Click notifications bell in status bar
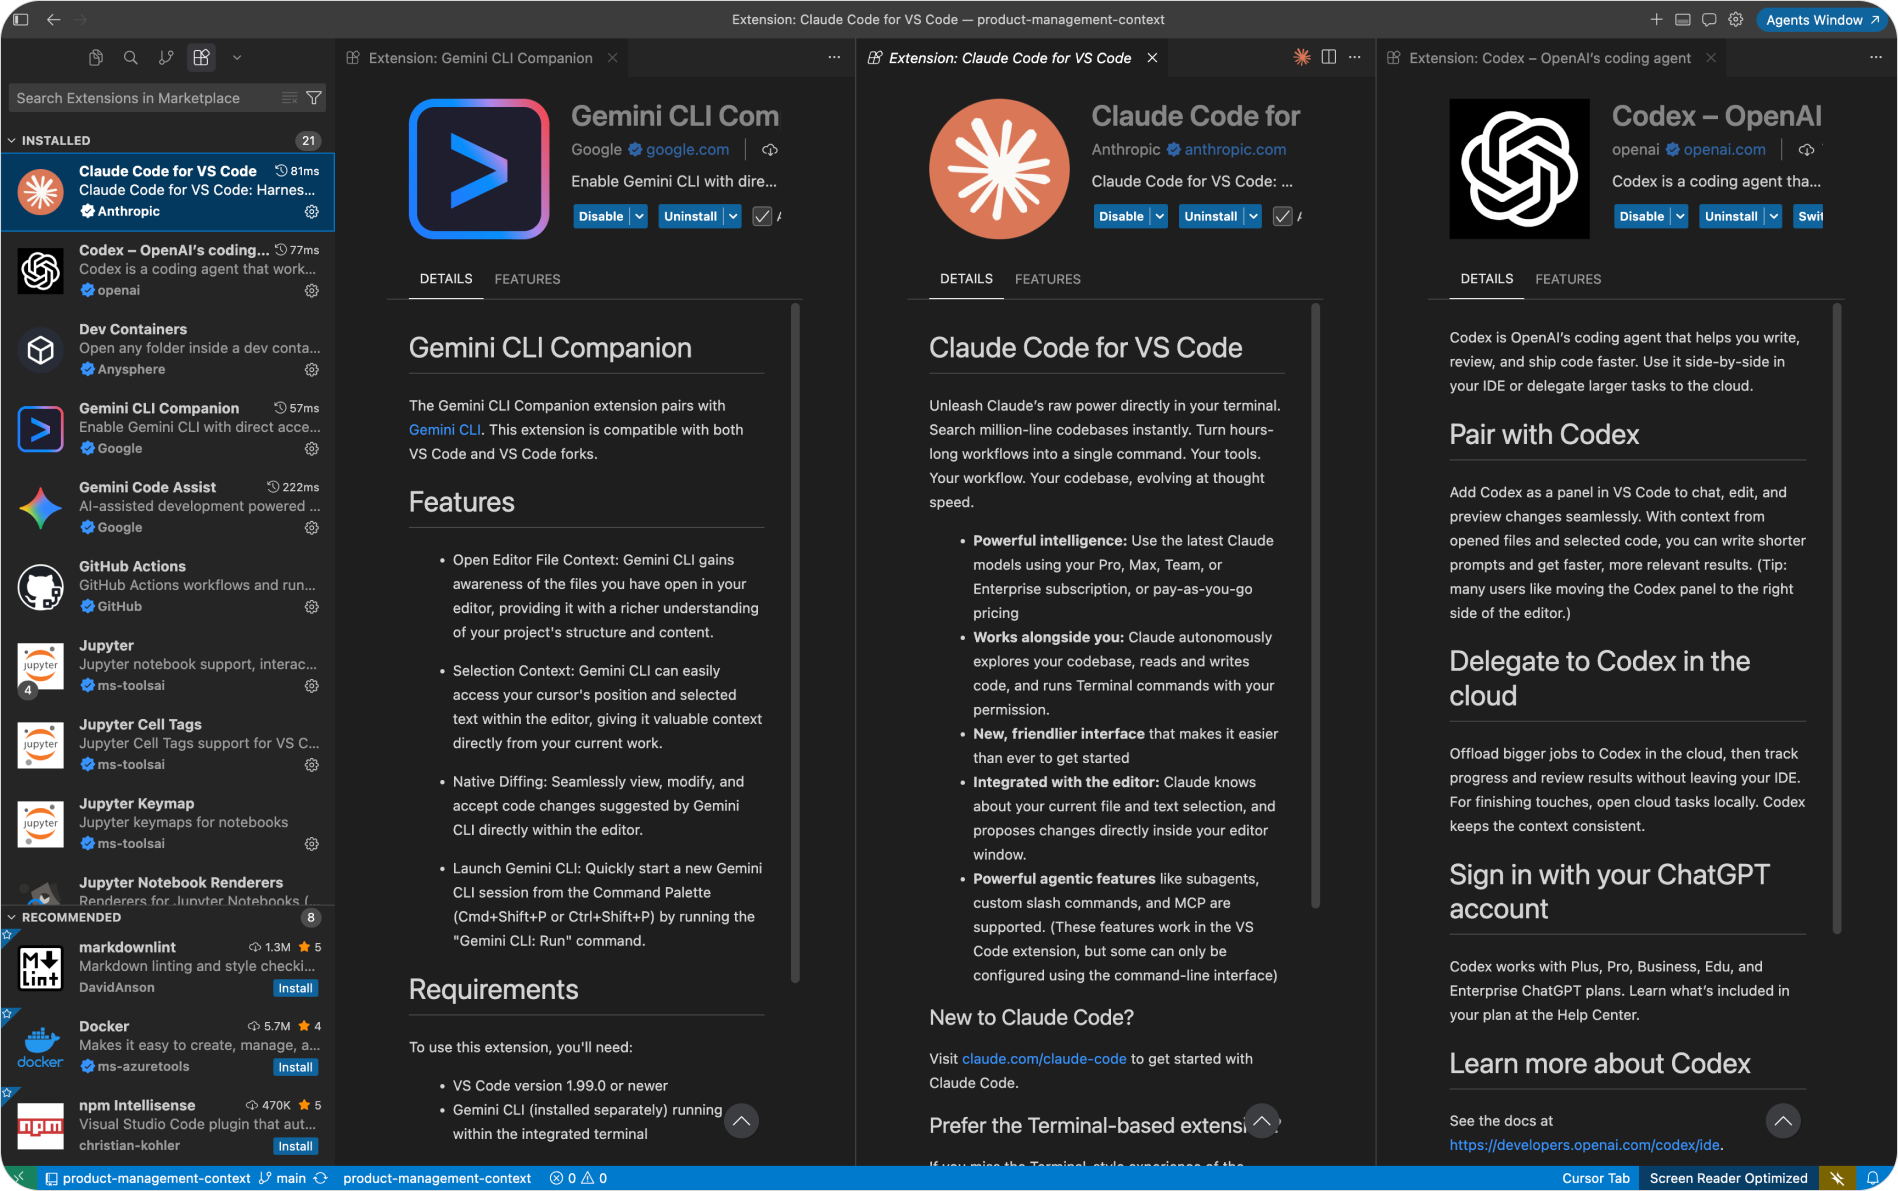The image size is (1898, 1191). coord(1873,1178)
